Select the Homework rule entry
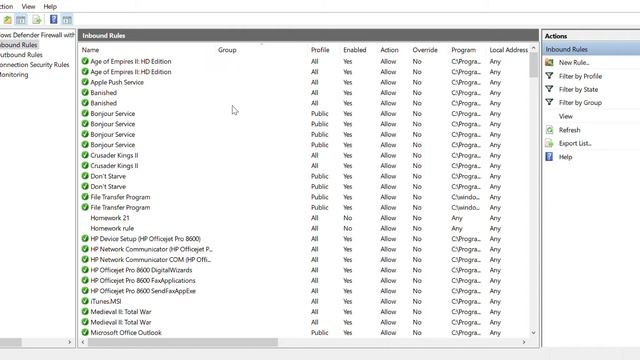The width and height of the screenshot is (640, 360). pos(112,229)
